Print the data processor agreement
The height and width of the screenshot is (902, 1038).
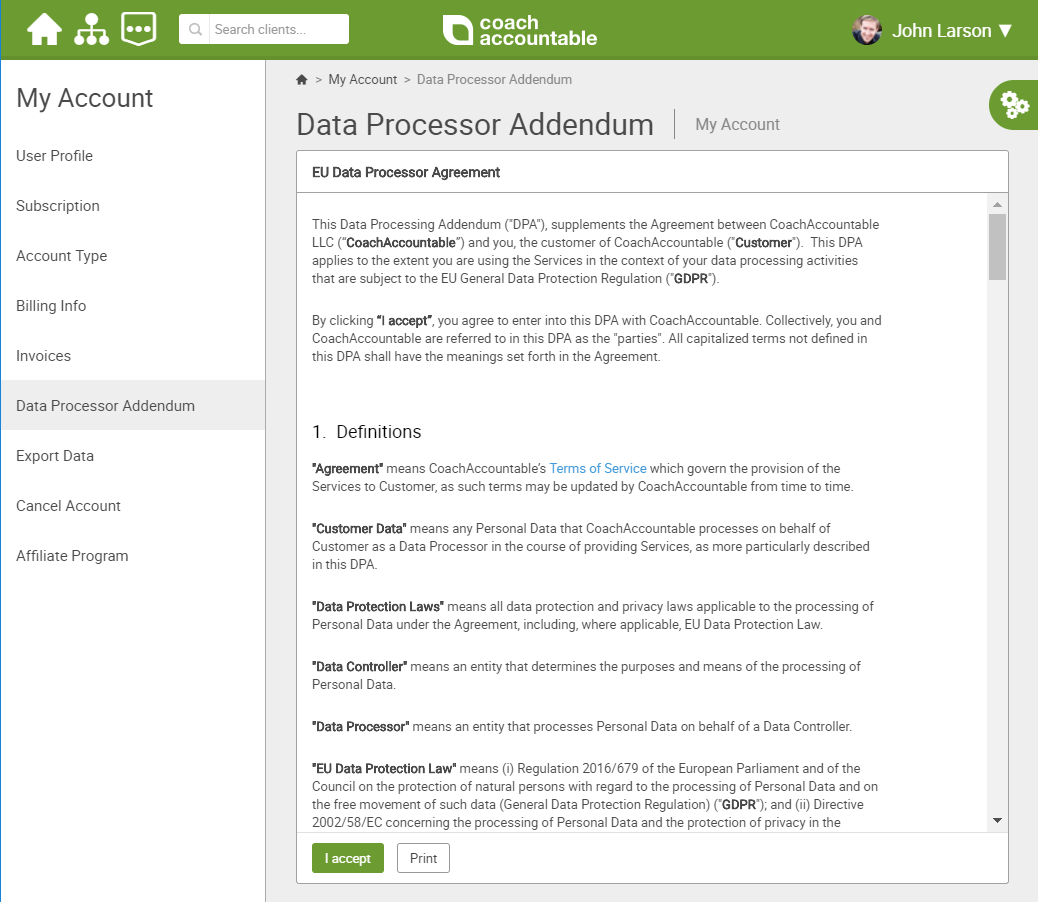coord(423,858)
